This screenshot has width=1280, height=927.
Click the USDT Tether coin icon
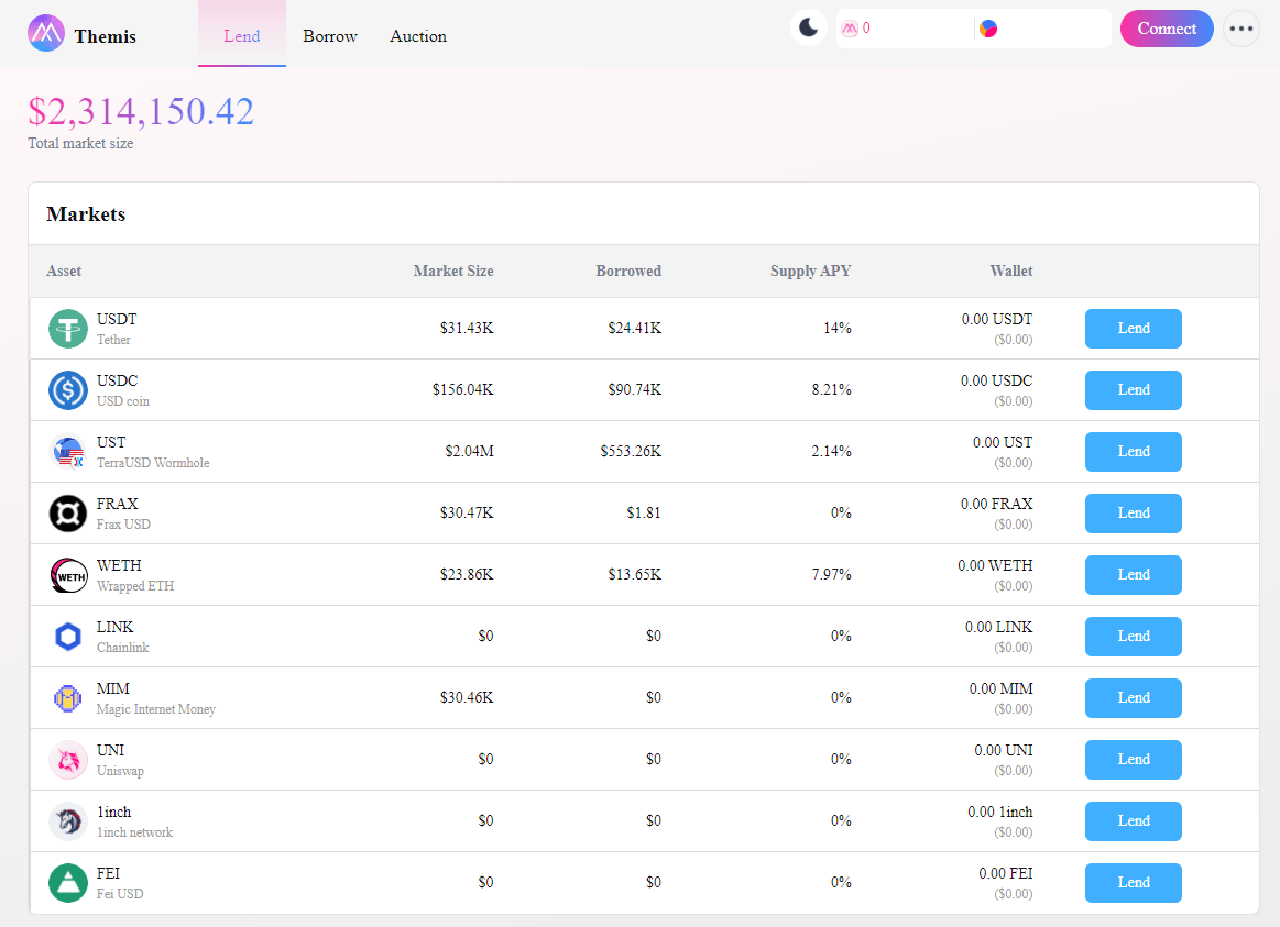pyautogui.click(x=68, y=329)
